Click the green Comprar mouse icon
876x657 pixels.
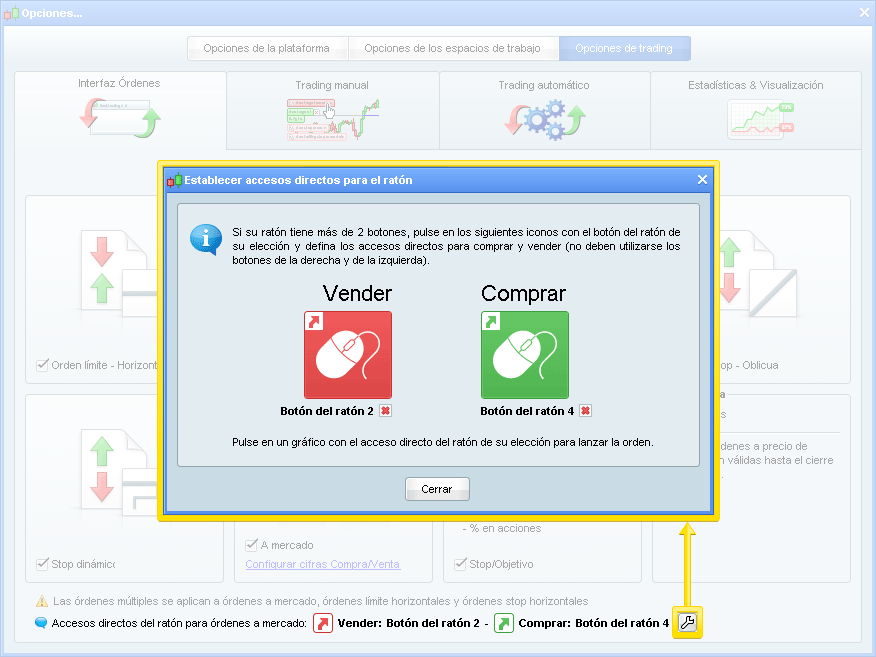[525, 355]
